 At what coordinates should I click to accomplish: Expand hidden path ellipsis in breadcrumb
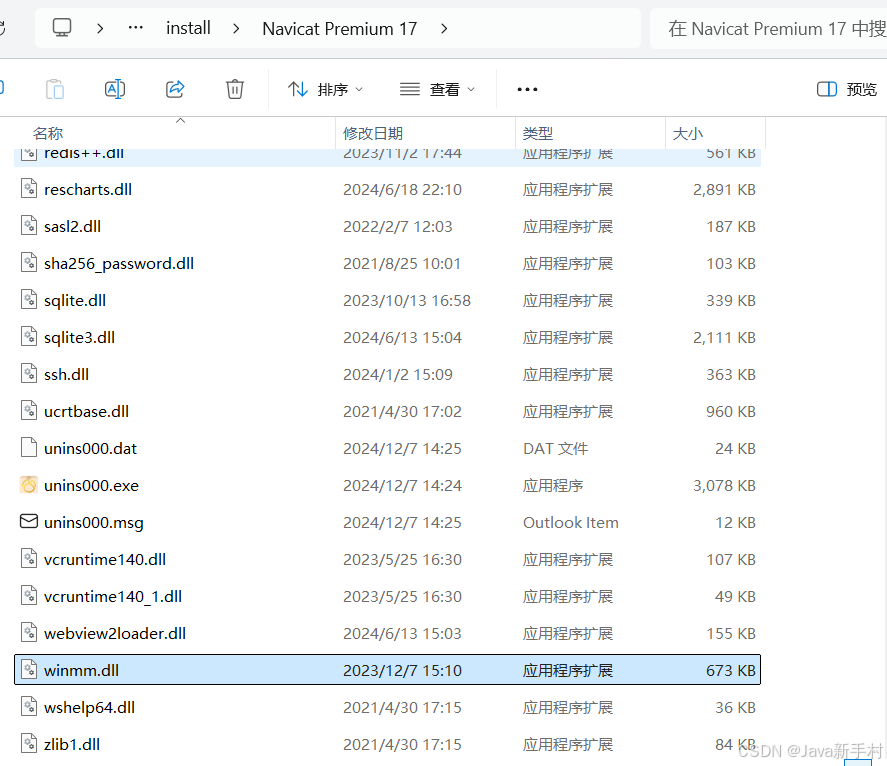tap(136, 28)
